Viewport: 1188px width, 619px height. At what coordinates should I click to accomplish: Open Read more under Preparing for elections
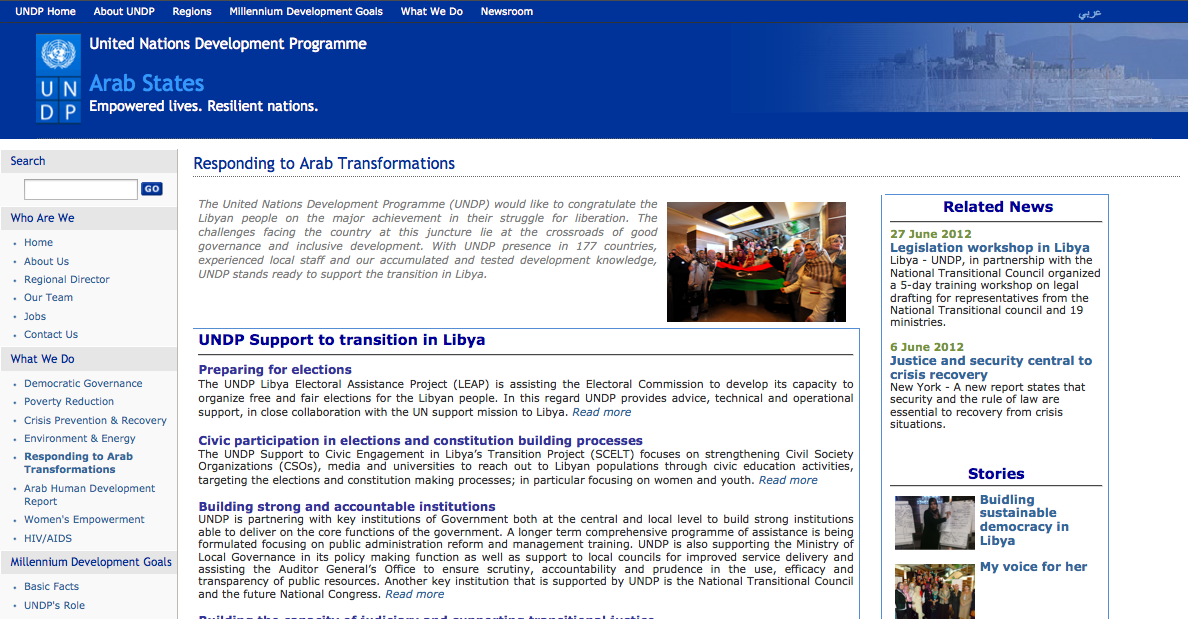pyautogui.click(x=602, y=412)
